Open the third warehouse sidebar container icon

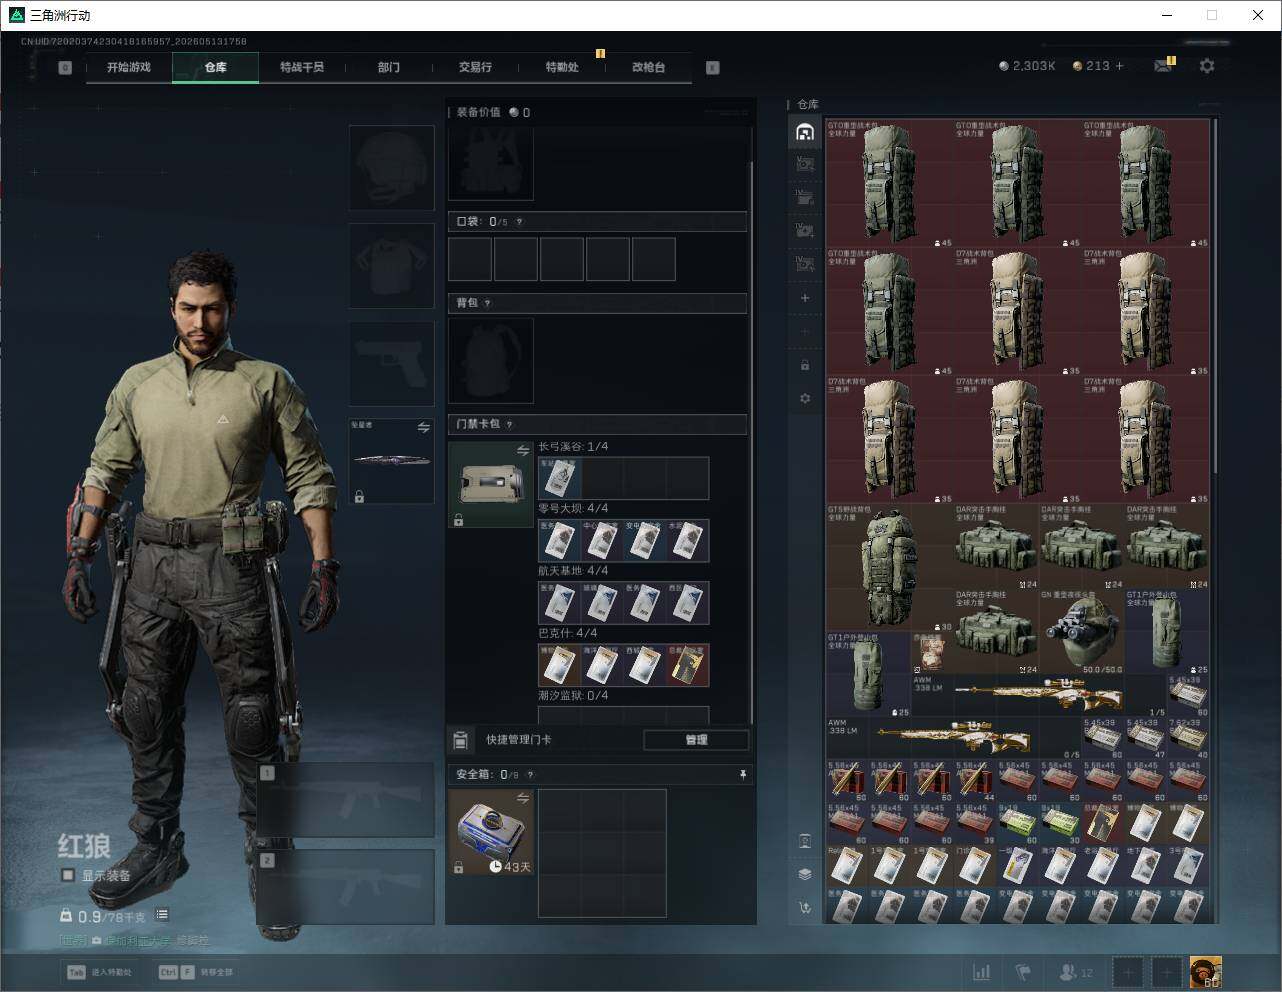pos(805,197)
